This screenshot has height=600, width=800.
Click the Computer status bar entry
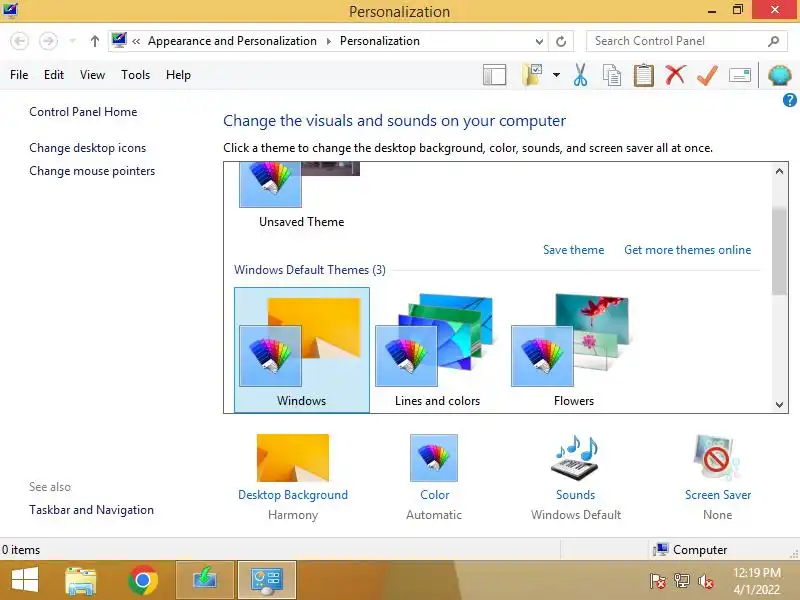(x=690, y=549)
